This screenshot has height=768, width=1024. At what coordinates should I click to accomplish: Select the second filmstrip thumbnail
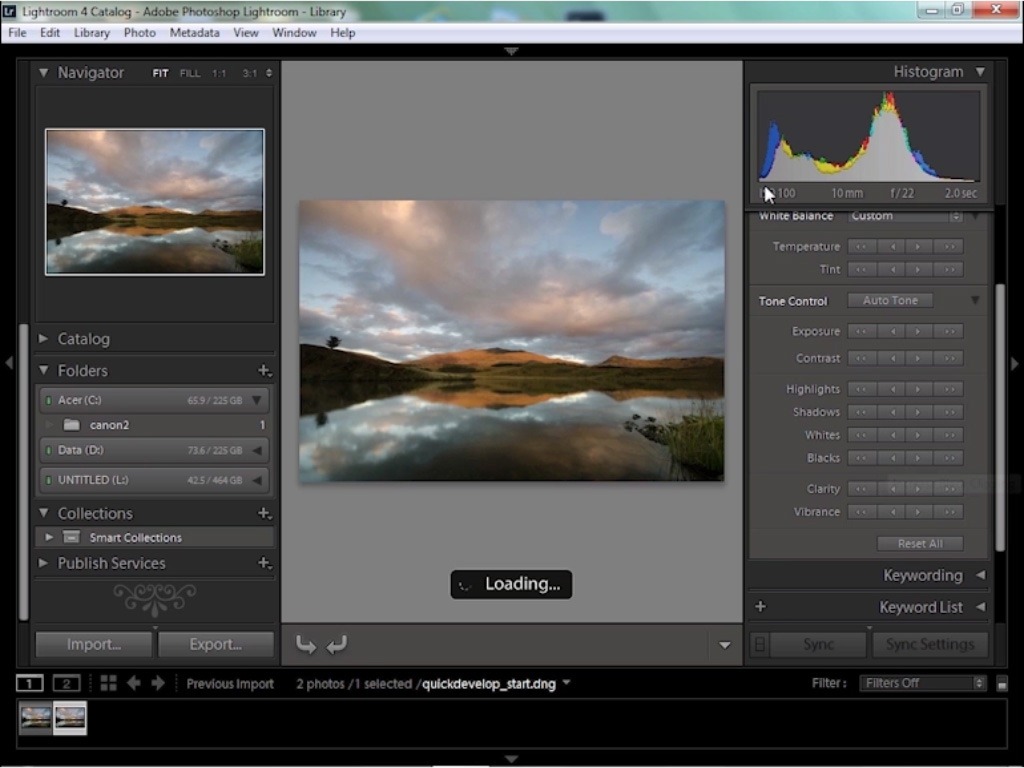click(70, 718)
